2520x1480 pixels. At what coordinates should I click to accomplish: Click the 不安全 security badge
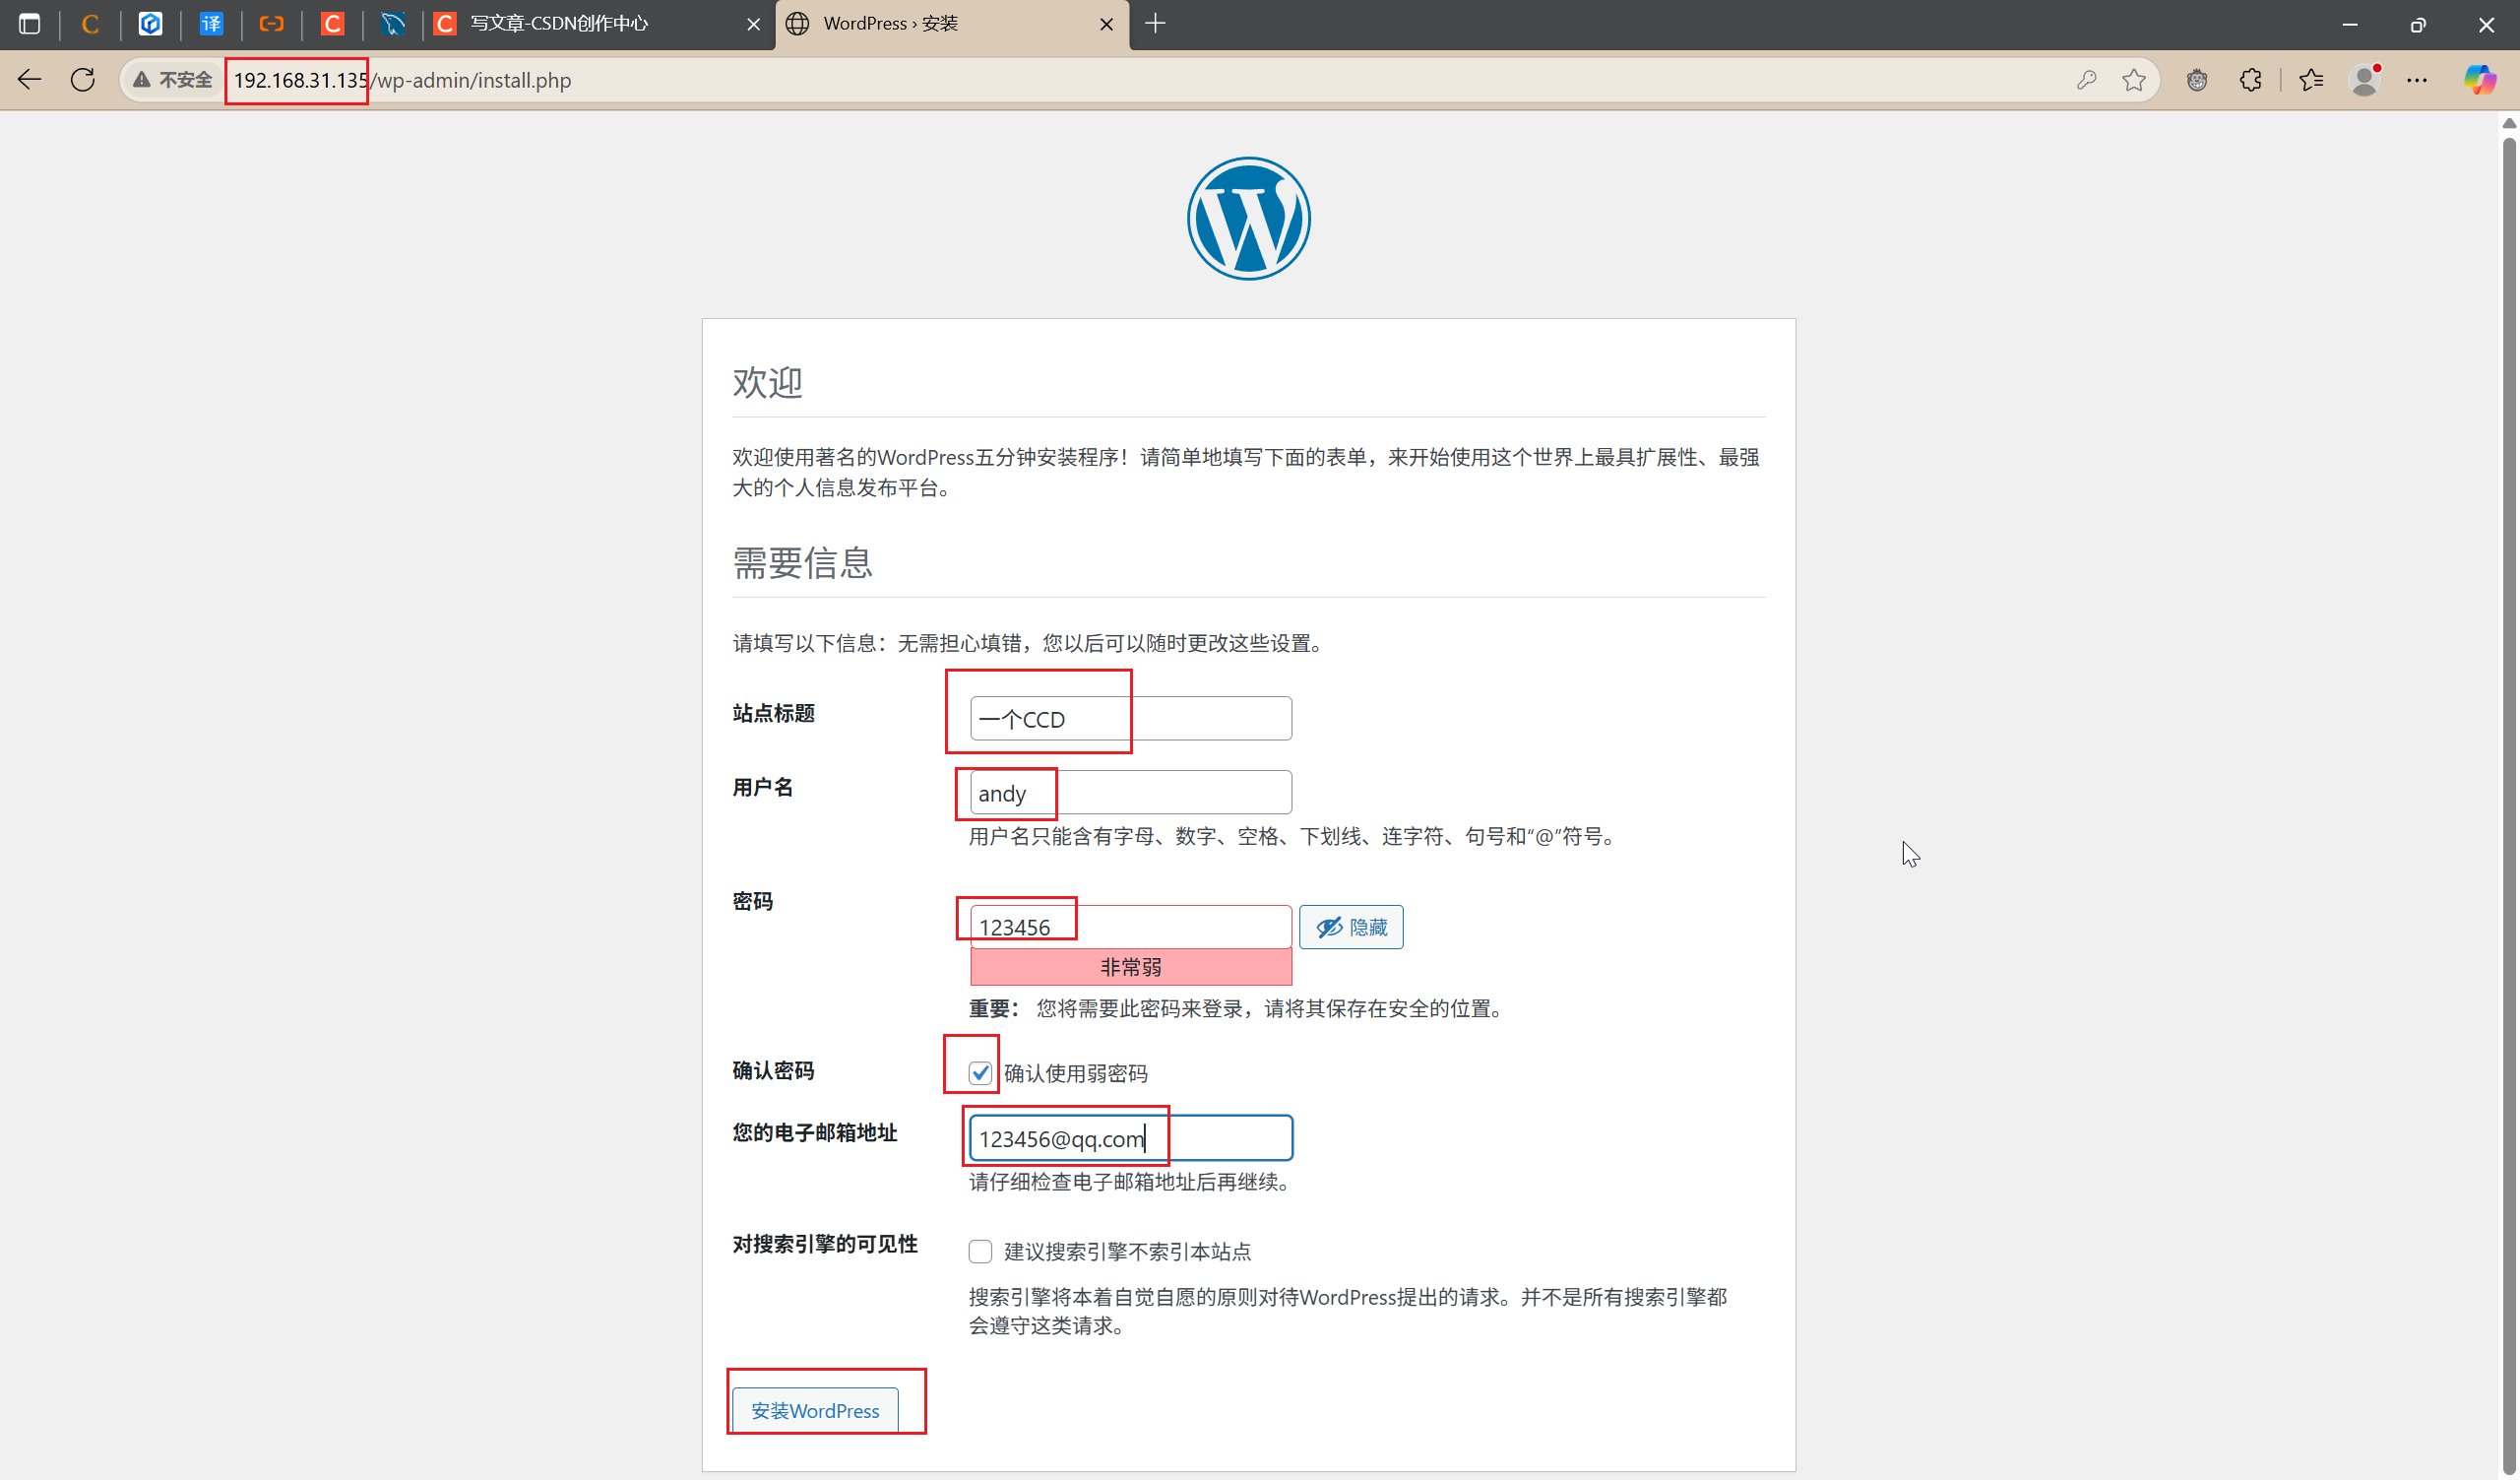[x=170, y=80]
